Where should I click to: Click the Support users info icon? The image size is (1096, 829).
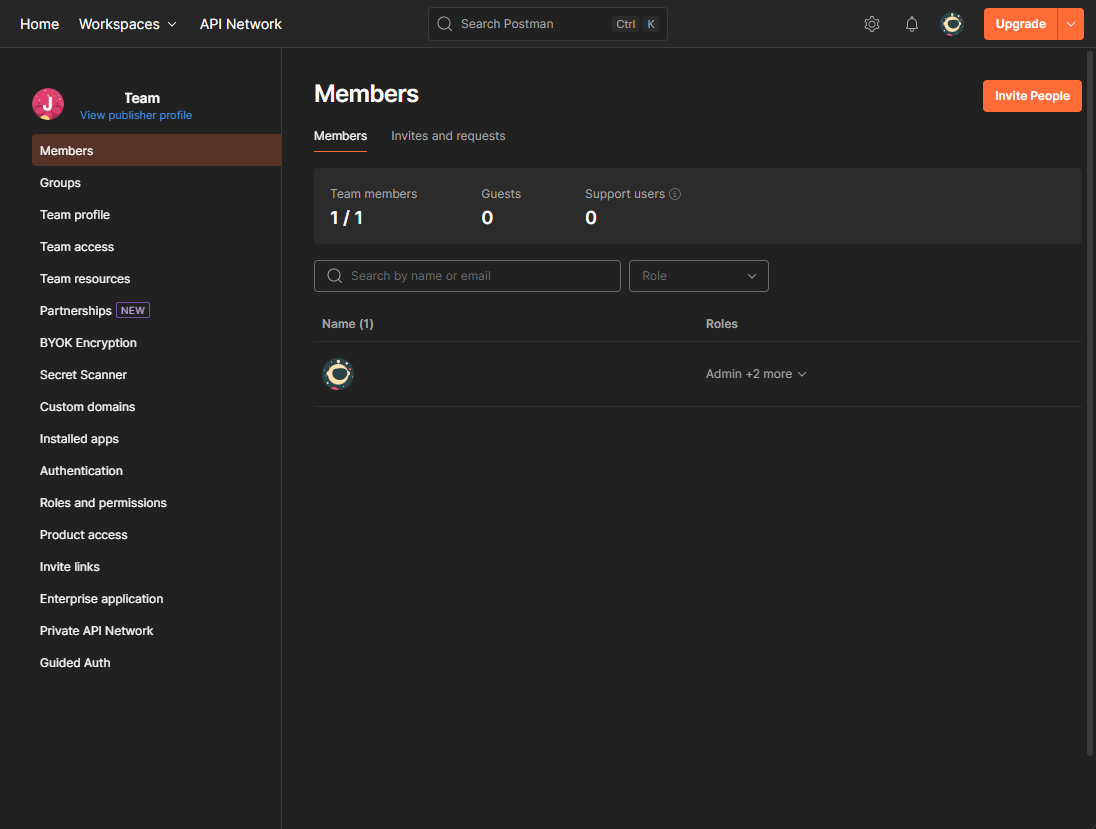pyautogui.click(x=675, y=194)
